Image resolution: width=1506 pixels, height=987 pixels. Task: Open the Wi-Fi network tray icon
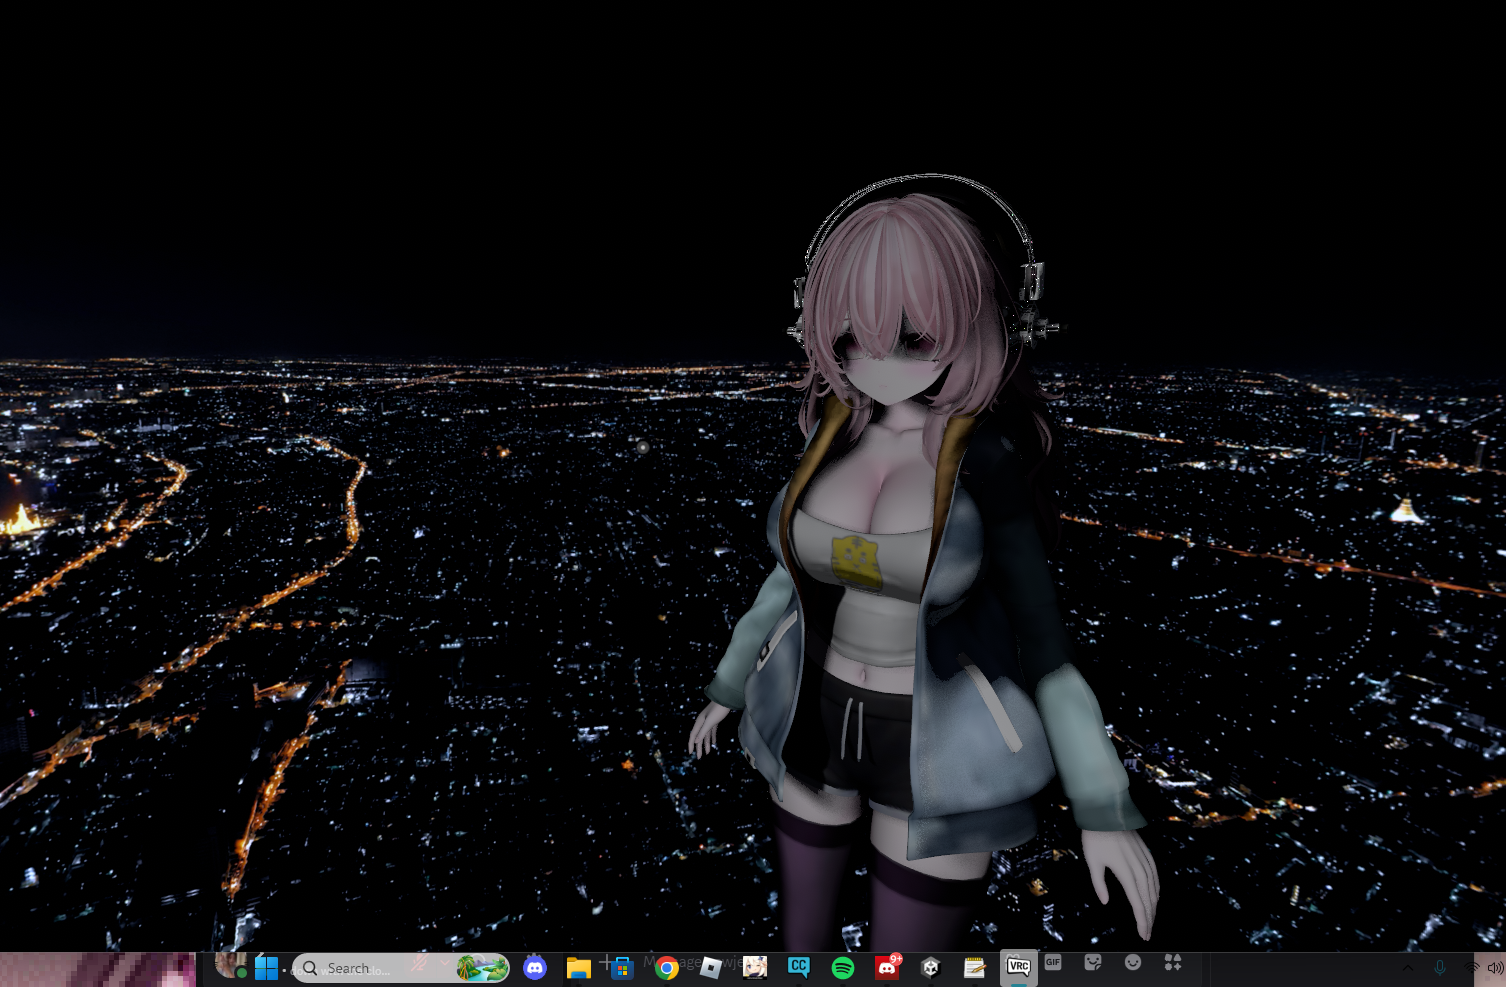click(x=1471, y=968)
